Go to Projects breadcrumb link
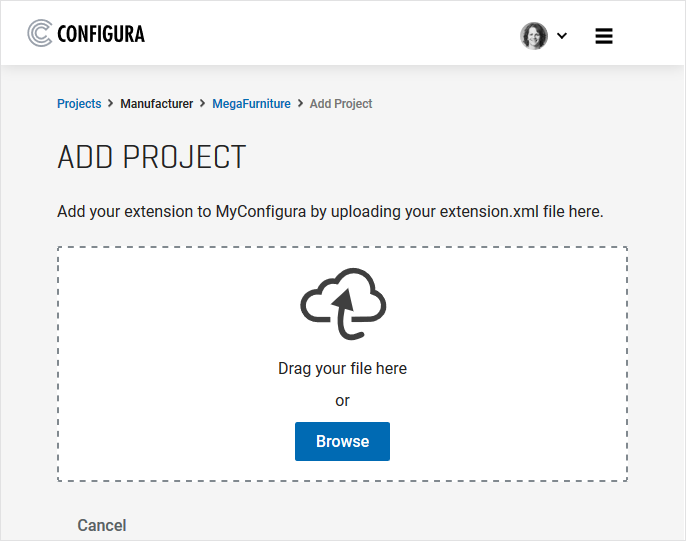The height and width of the screenshot is (541, 686). coord(79,104)
